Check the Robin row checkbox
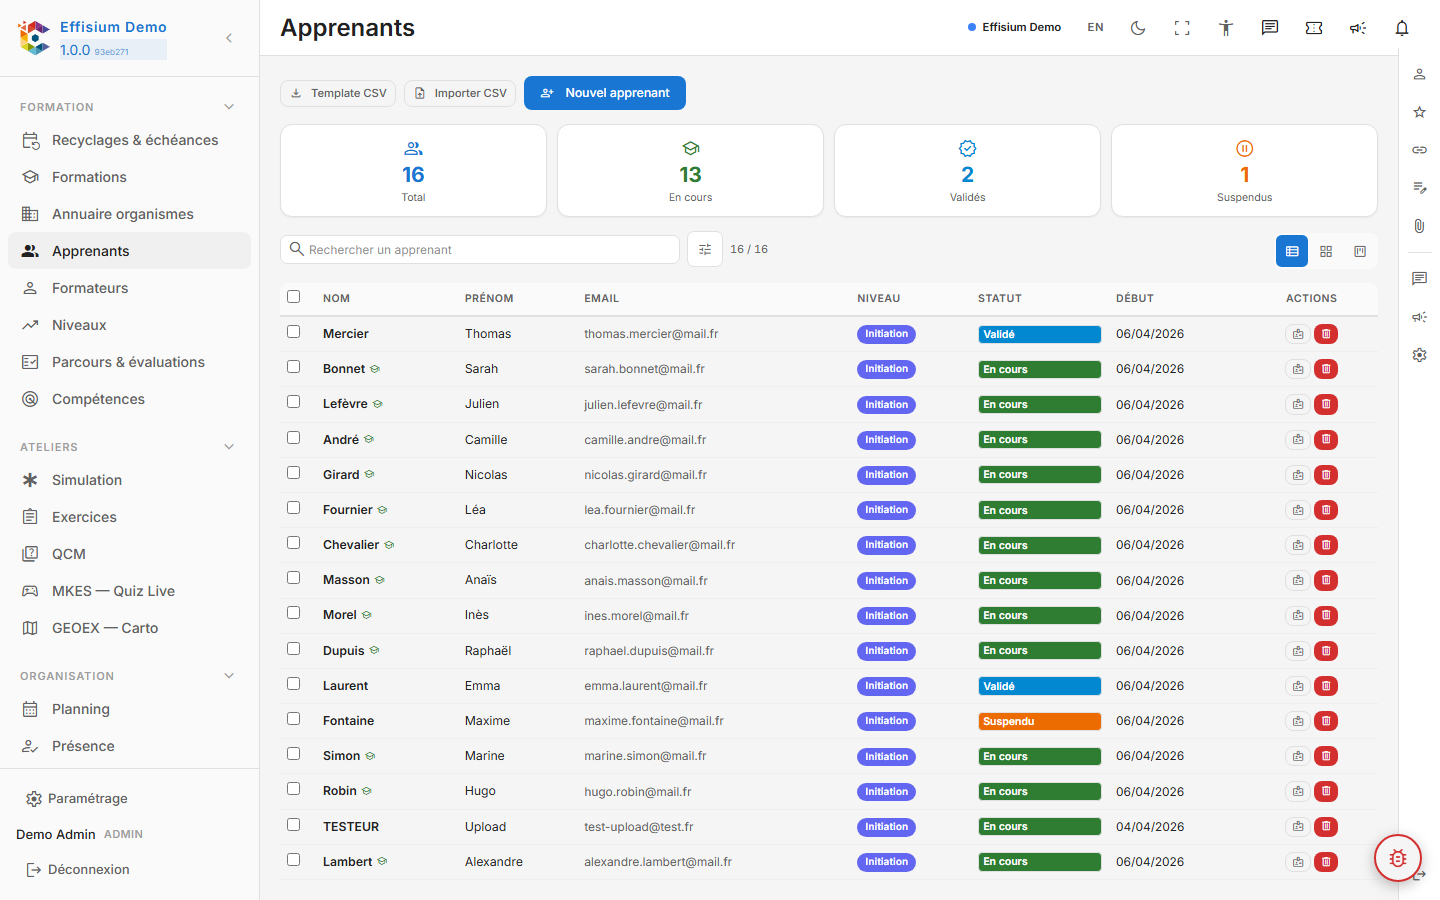 (294, 789)
